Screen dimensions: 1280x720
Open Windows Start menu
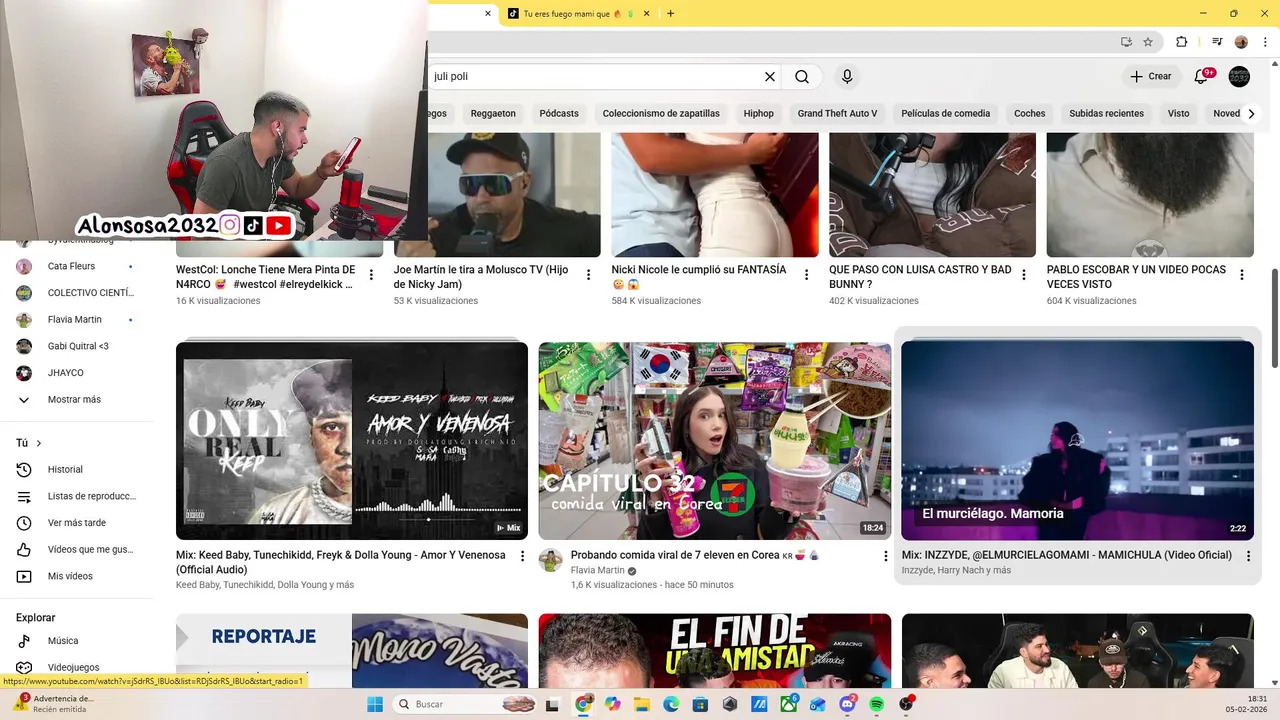(x=375, y=704)
